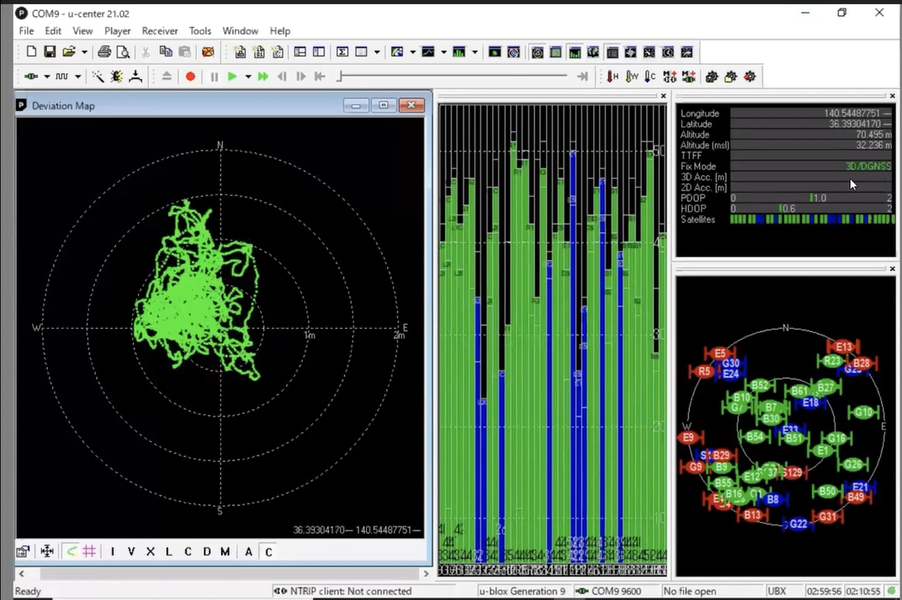Click the Deviation Map horizontal scrollbar

click(220, 572)
